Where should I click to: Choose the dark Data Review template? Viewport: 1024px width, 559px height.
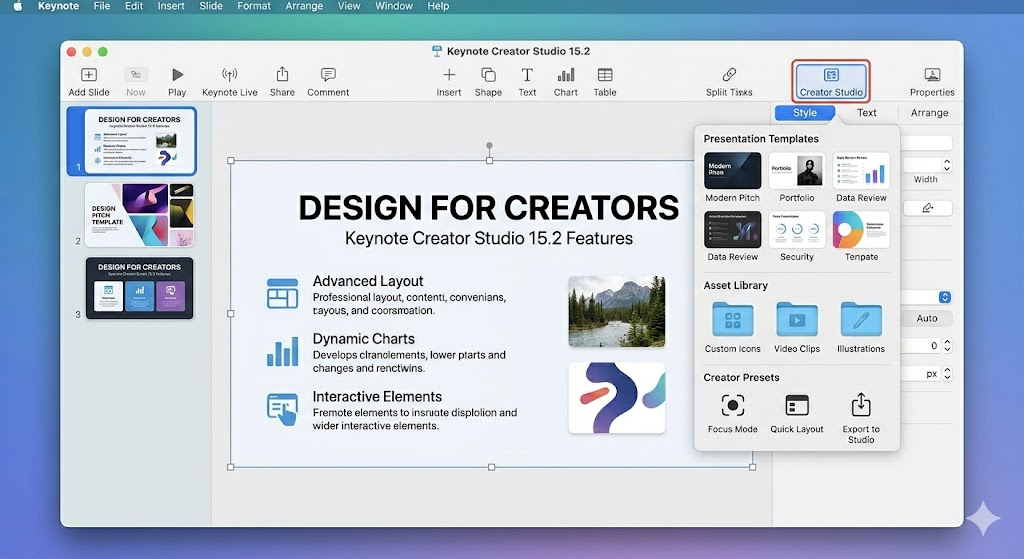(x=733, y=229)
